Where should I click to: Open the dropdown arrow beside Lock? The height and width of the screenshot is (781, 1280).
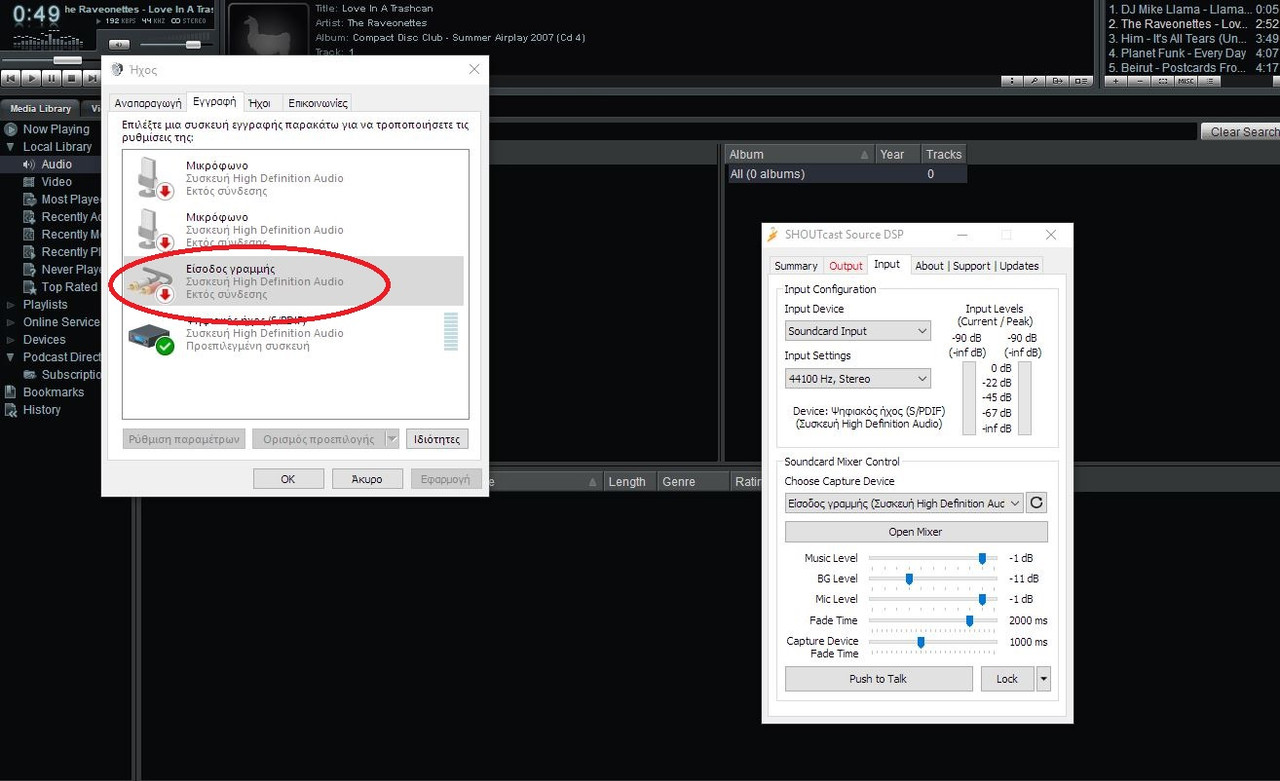1044,679
